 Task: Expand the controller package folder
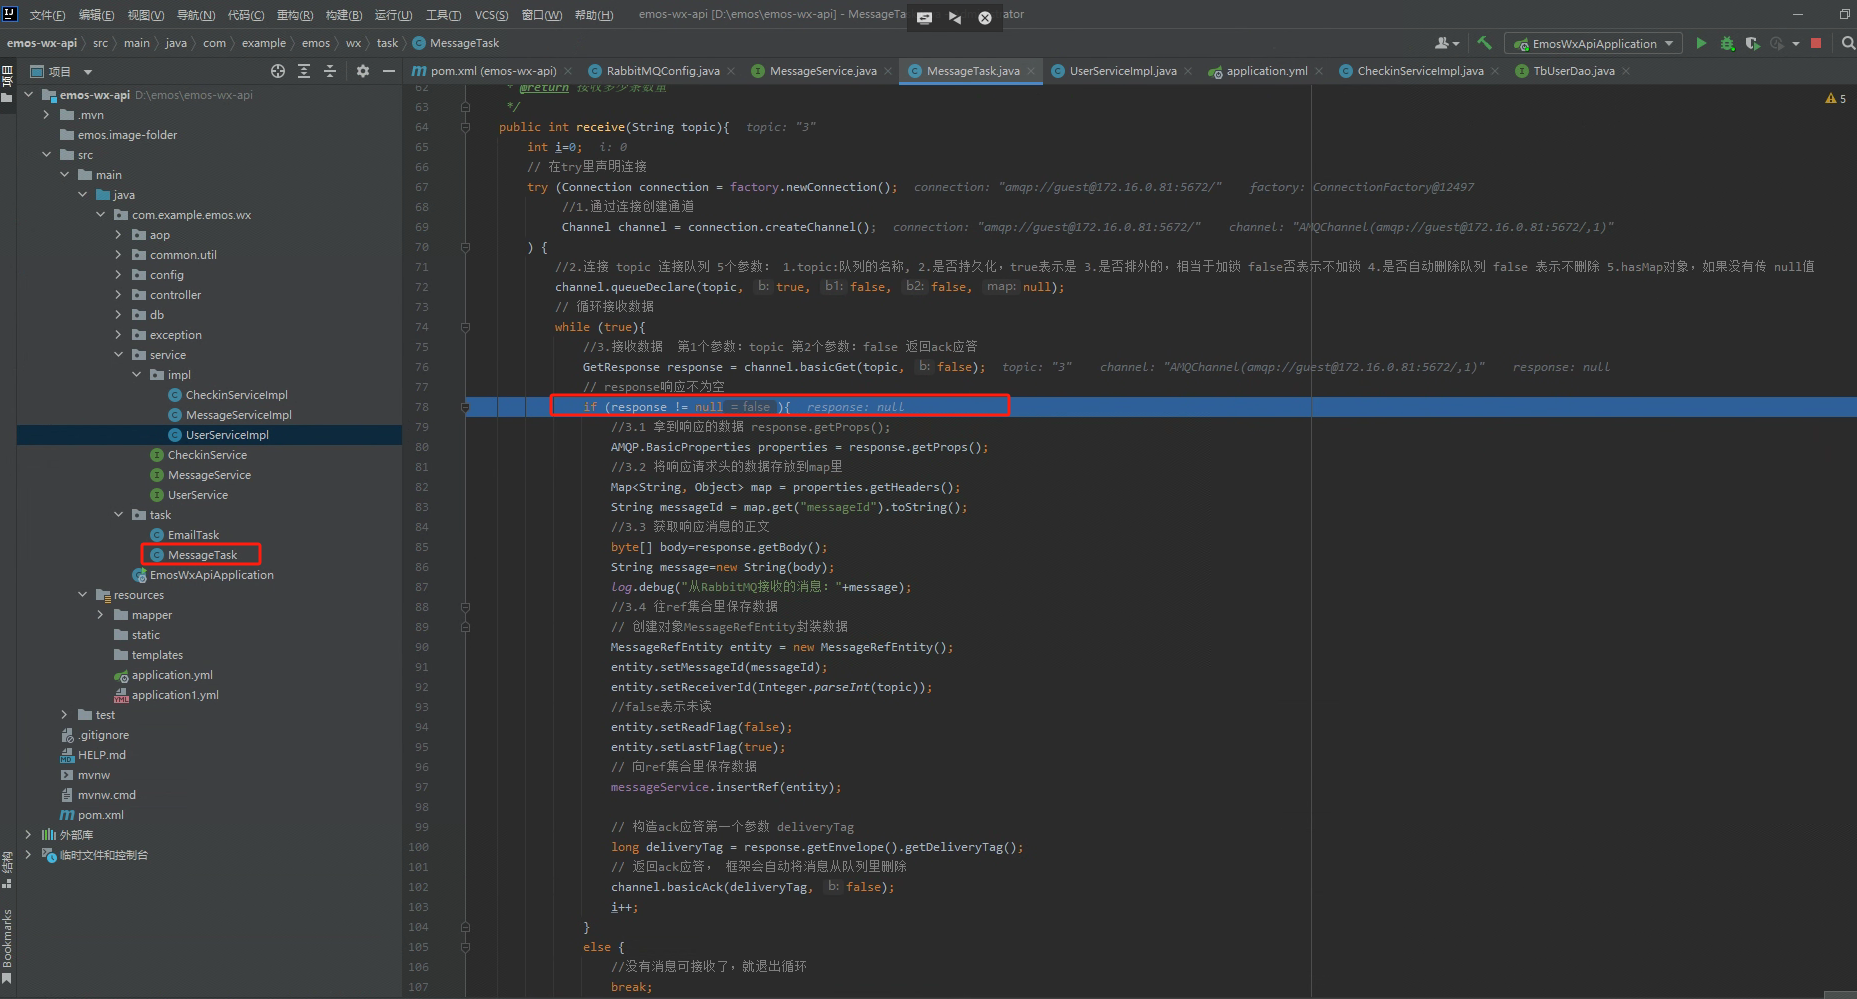pyautogui.click(x=118, y=295)
